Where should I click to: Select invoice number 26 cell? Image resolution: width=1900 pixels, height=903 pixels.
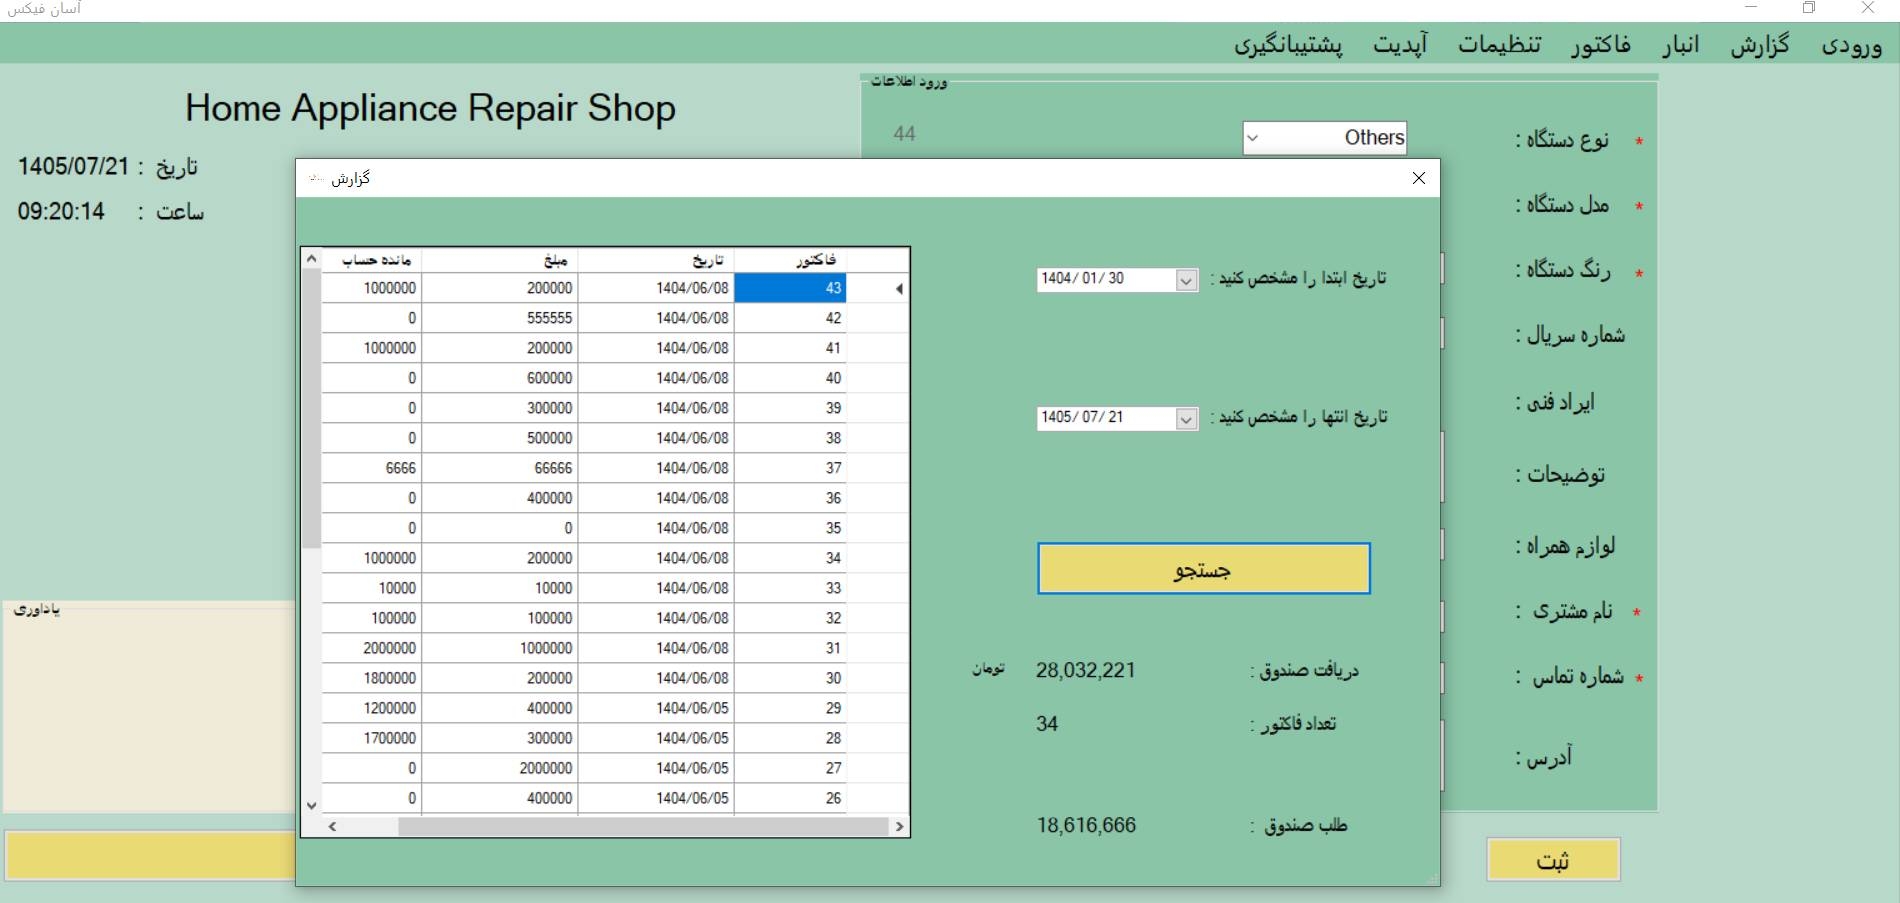click(x=791, y=798)
